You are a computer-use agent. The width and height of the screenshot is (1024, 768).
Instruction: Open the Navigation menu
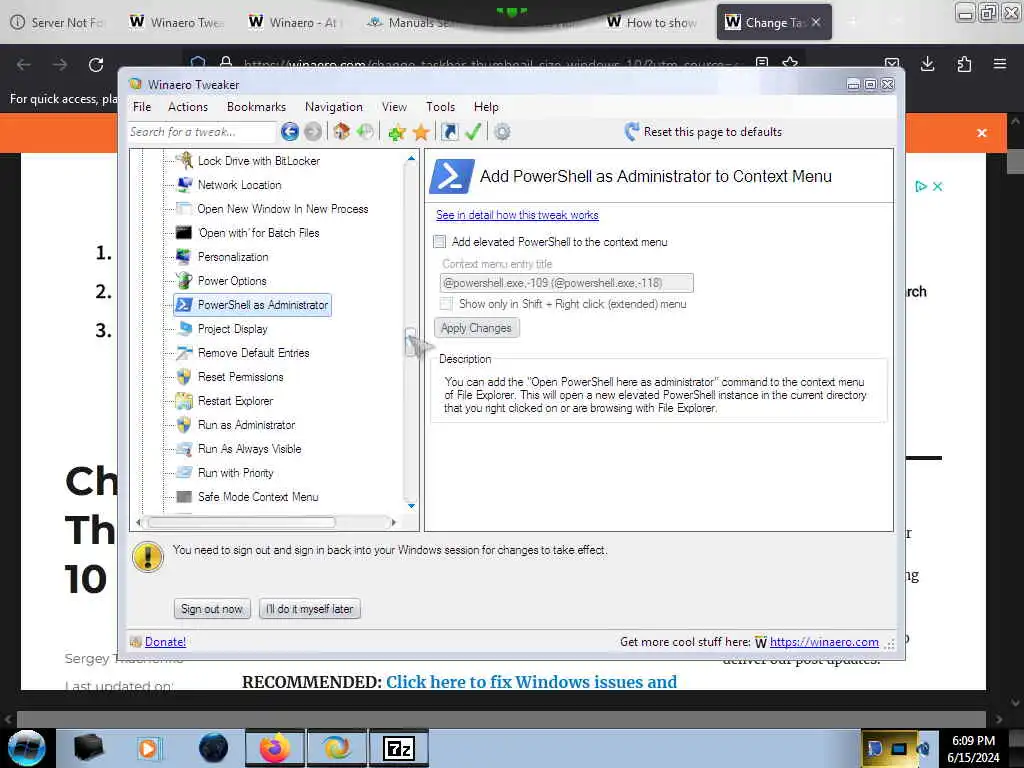pyautogui.click(x=333, y=107)
